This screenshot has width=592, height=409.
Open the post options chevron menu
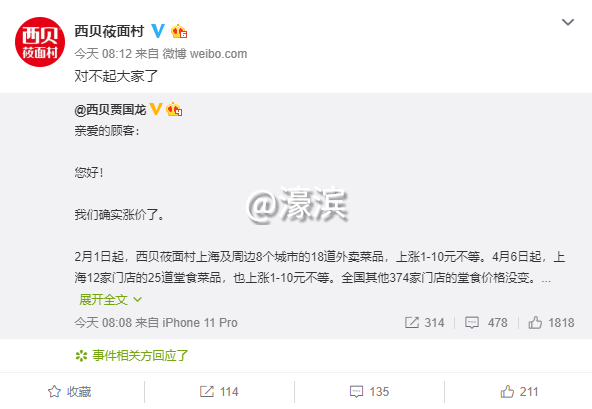(x=567, y=22)
